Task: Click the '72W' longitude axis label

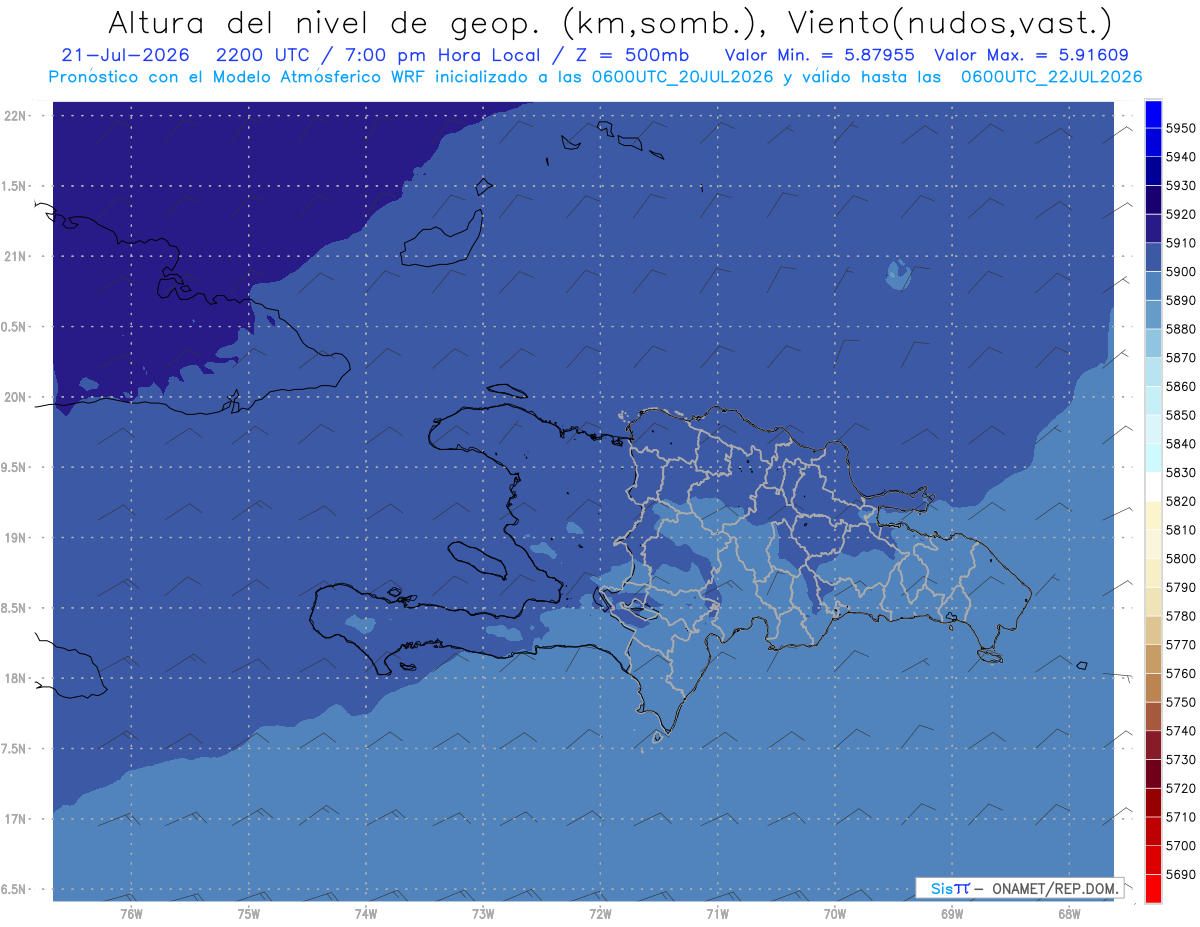Action: tap(600, 914)
